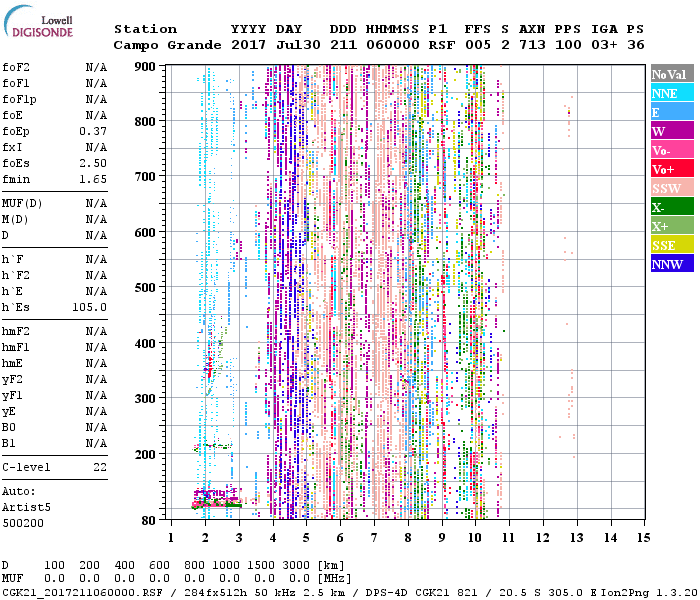
Task: Click the time value 060000
Action: coord(393,45)
